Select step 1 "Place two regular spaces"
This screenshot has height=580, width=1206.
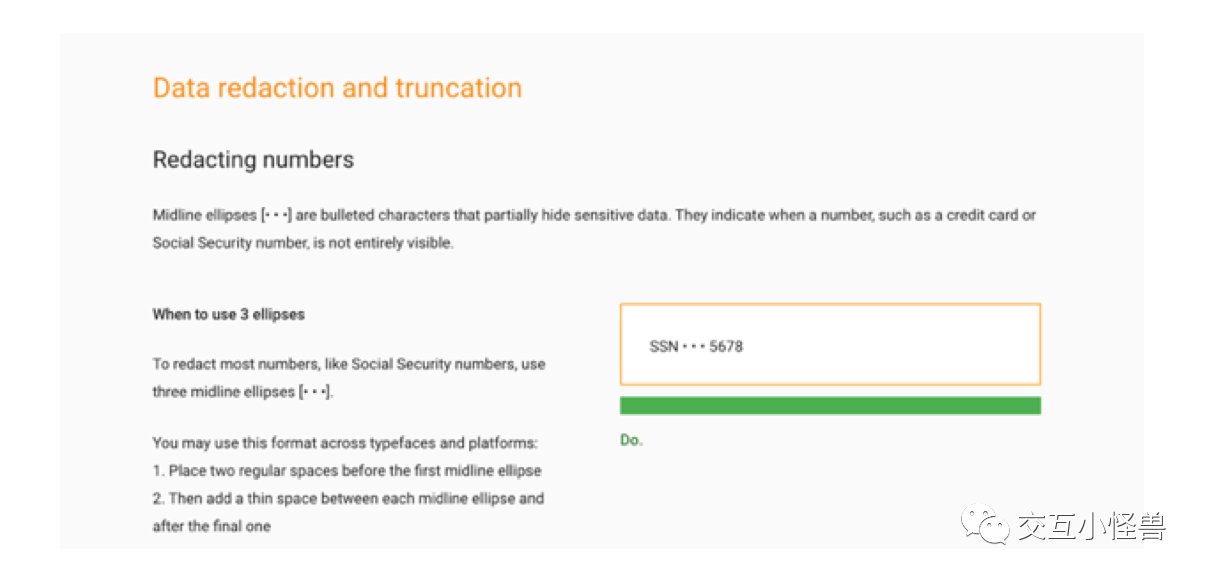pyautogui.click(x=347, y=470)
